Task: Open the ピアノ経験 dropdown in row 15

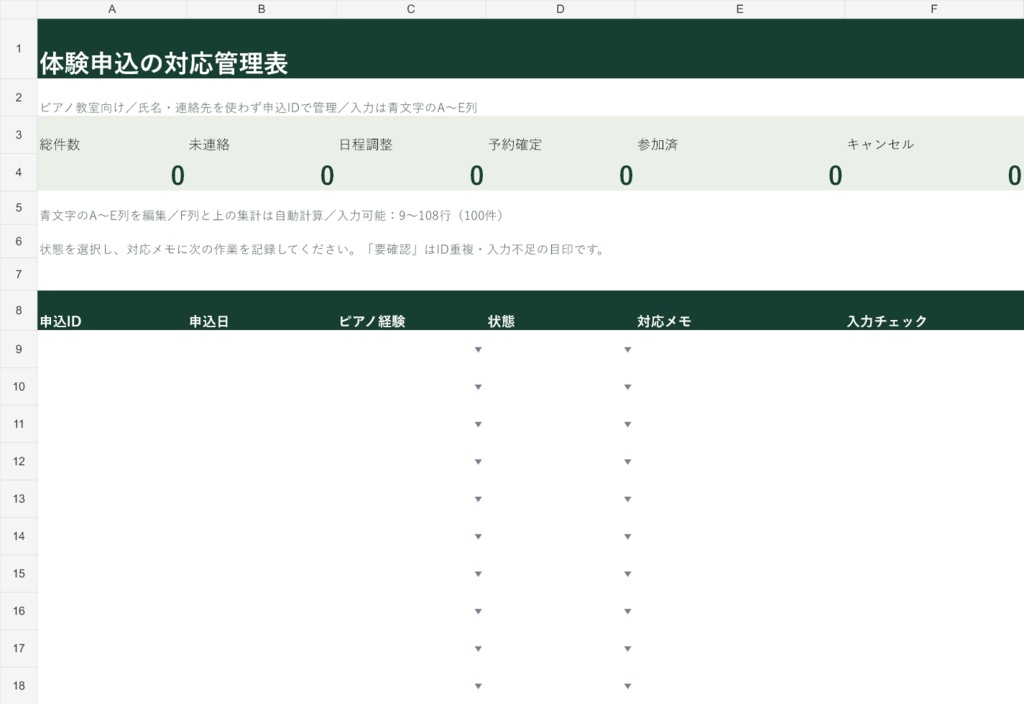Action: [478, 574]
